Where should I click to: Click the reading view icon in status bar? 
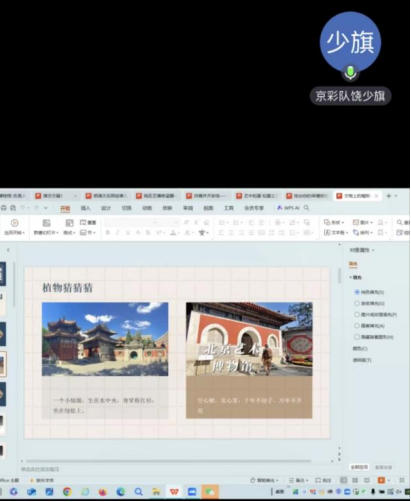[x=367, y=480]
